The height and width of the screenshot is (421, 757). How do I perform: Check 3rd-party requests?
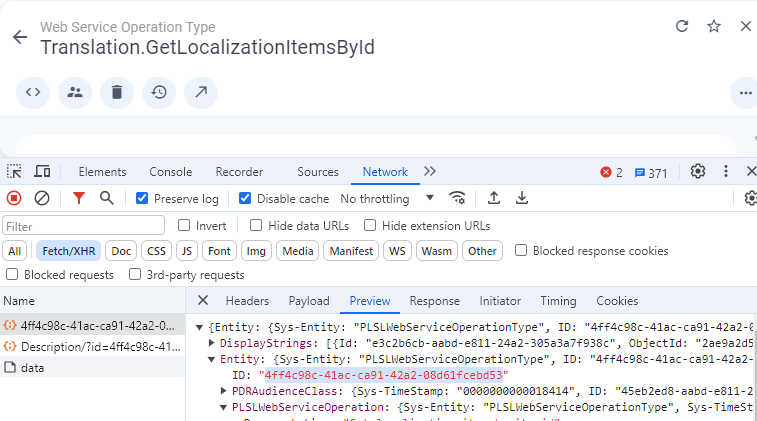pyautogui.click(x=135, y=275)
